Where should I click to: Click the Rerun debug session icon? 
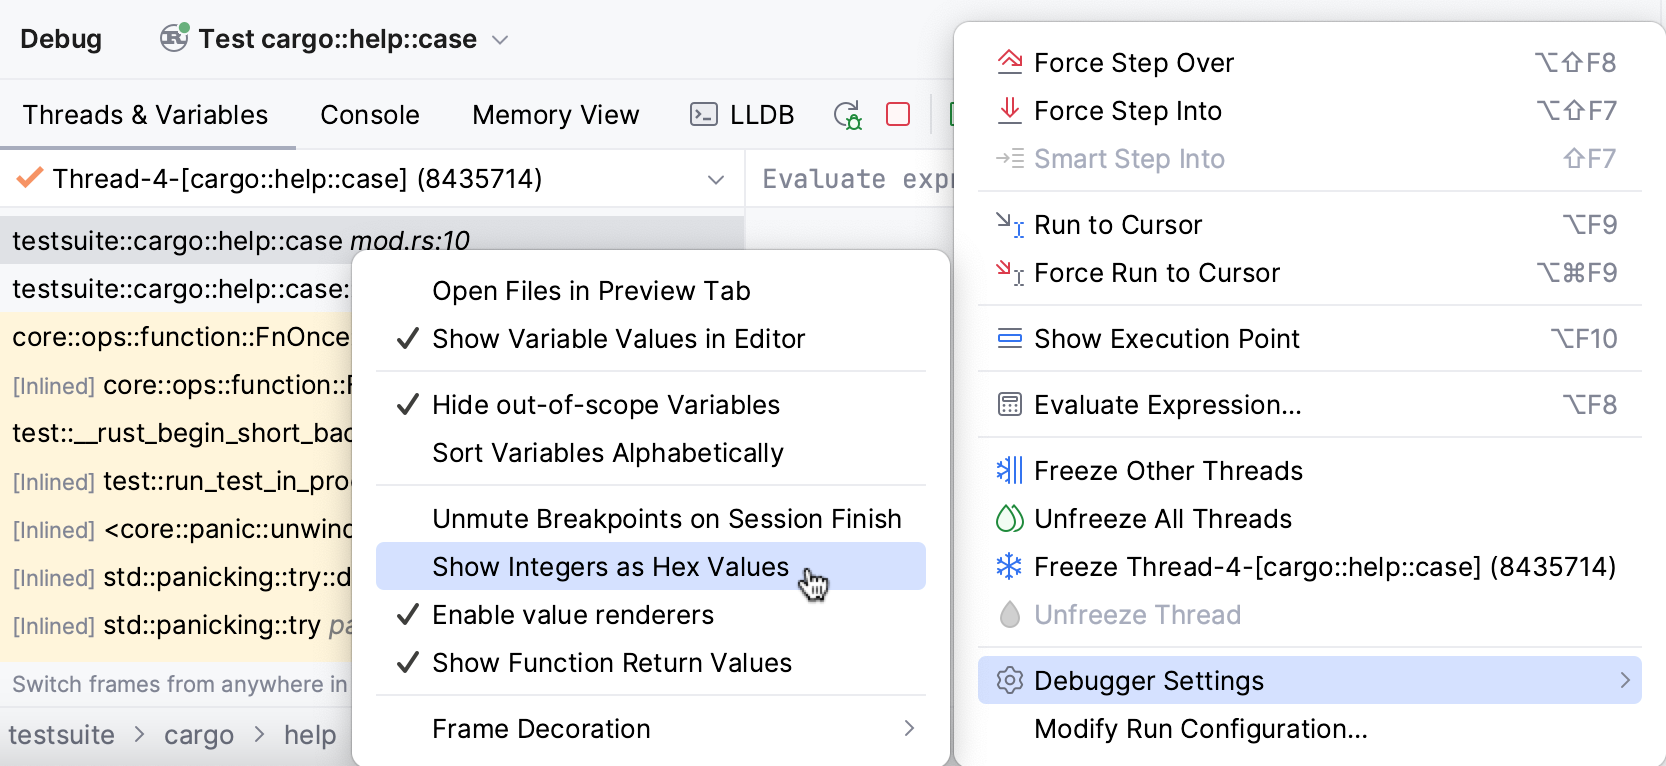point(848,115)
